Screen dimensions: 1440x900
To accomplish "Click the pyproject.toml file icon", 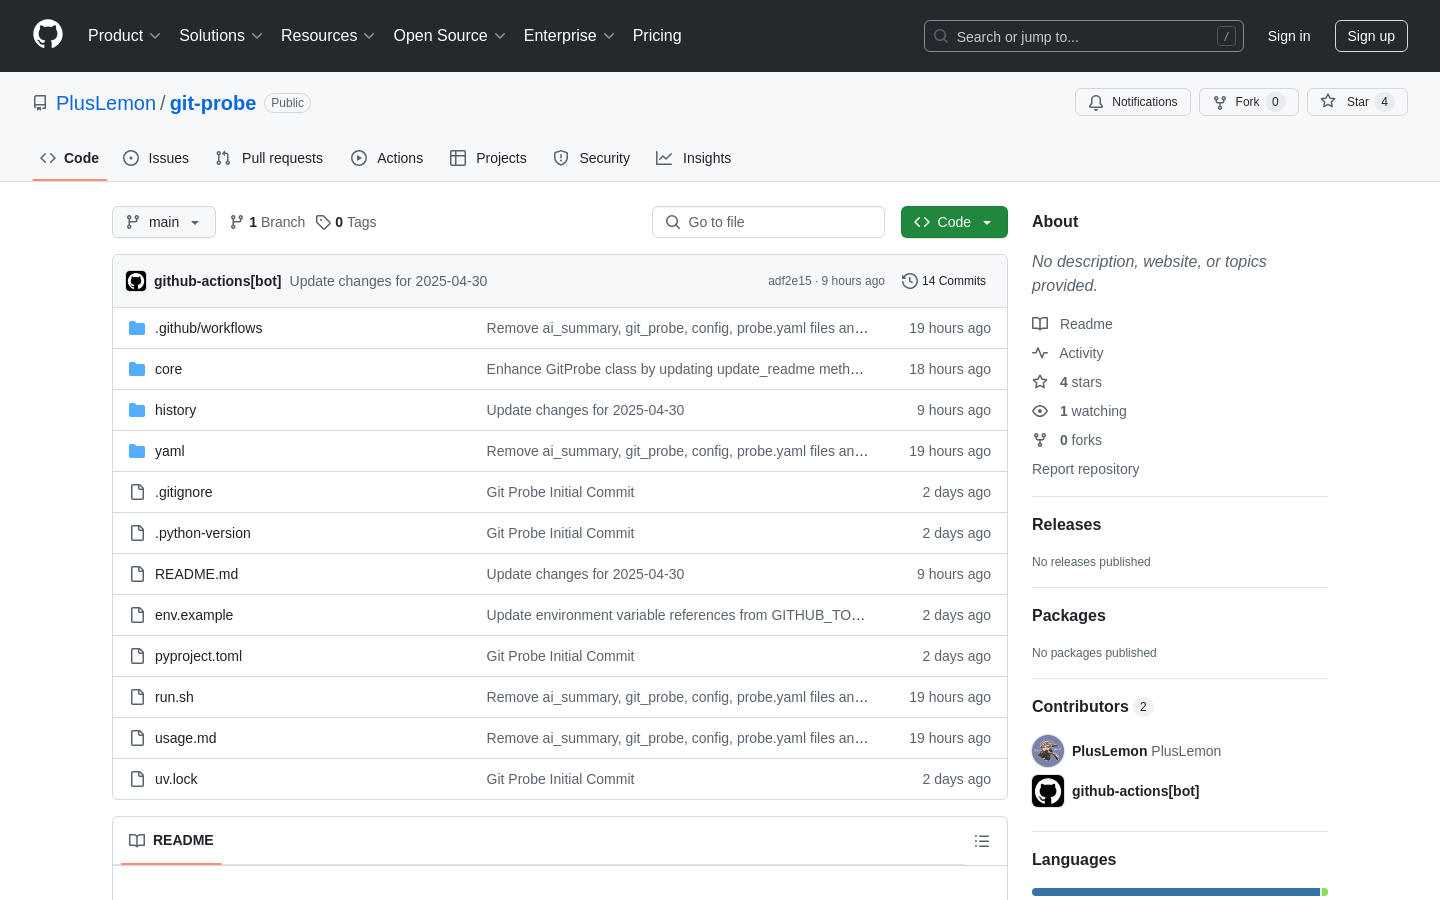I will click(x=137, y=656).
